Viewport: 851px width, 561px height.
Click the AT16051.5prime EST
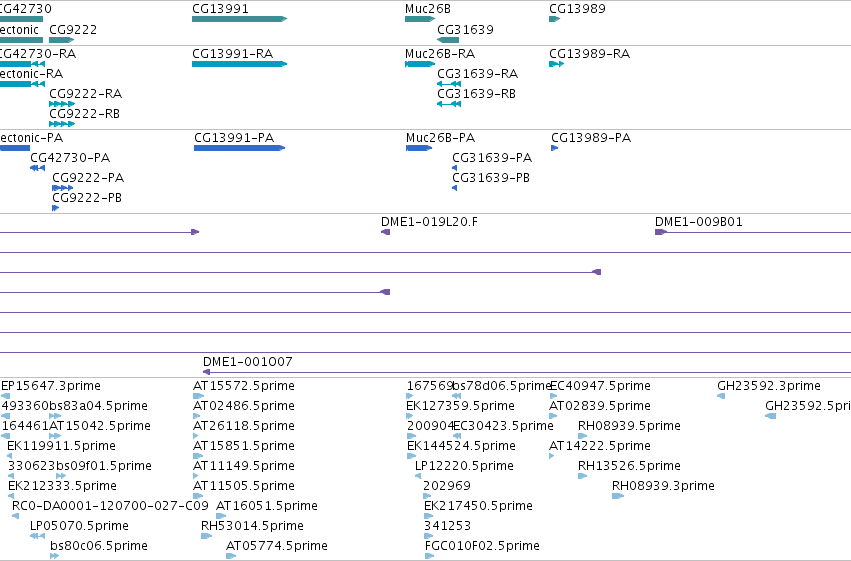point(267,506)
